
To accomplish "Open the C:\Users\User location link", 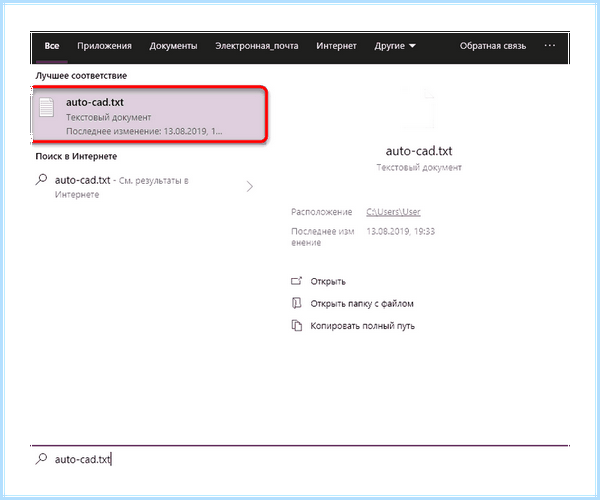I will pos(393,212).
